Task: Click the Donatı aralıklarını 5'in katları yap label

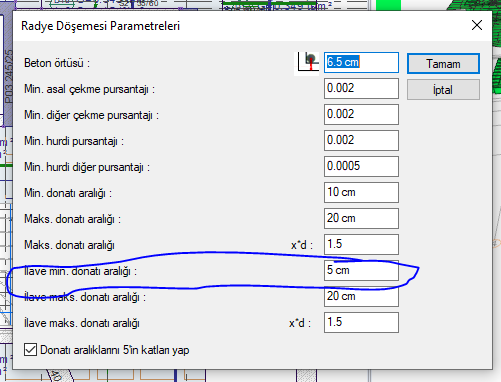Action: click(x=115, y=350)
